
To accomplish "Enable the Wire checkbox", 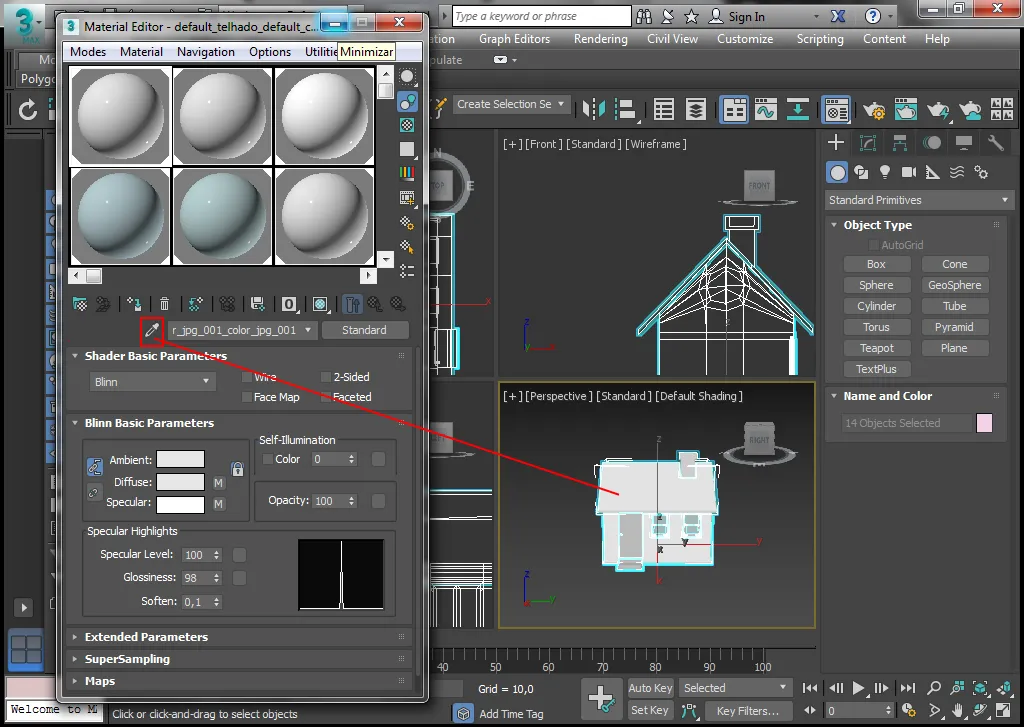I will tap(247, 377).
